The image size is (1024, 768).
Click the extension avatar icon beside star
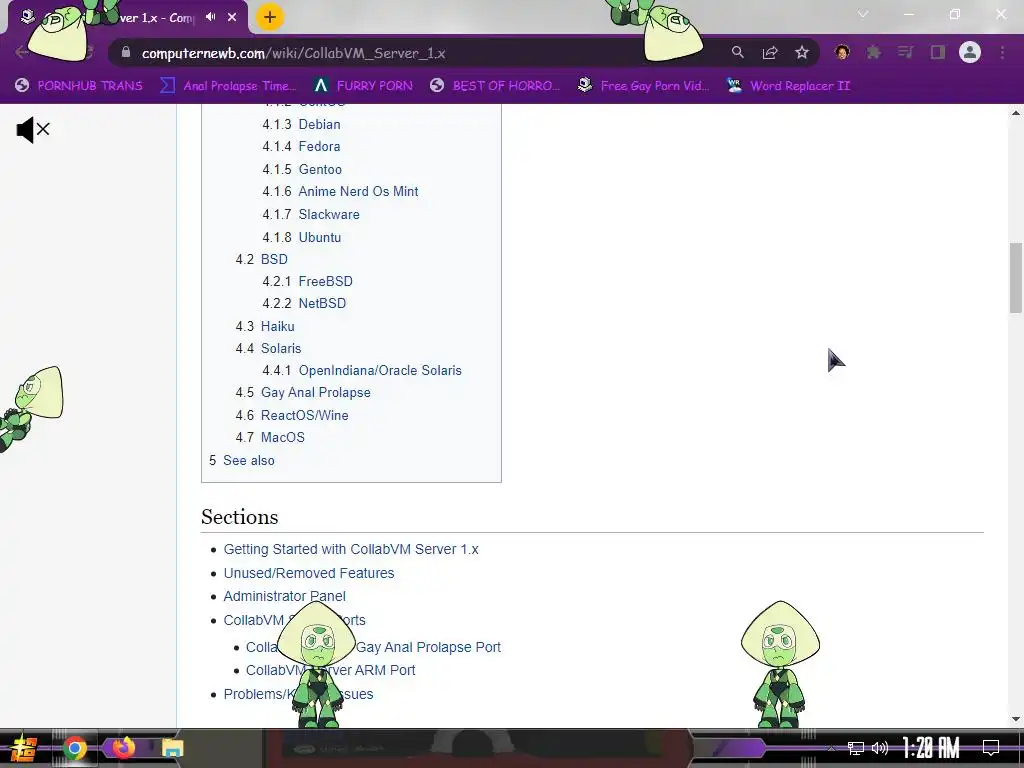click(842, 52)
